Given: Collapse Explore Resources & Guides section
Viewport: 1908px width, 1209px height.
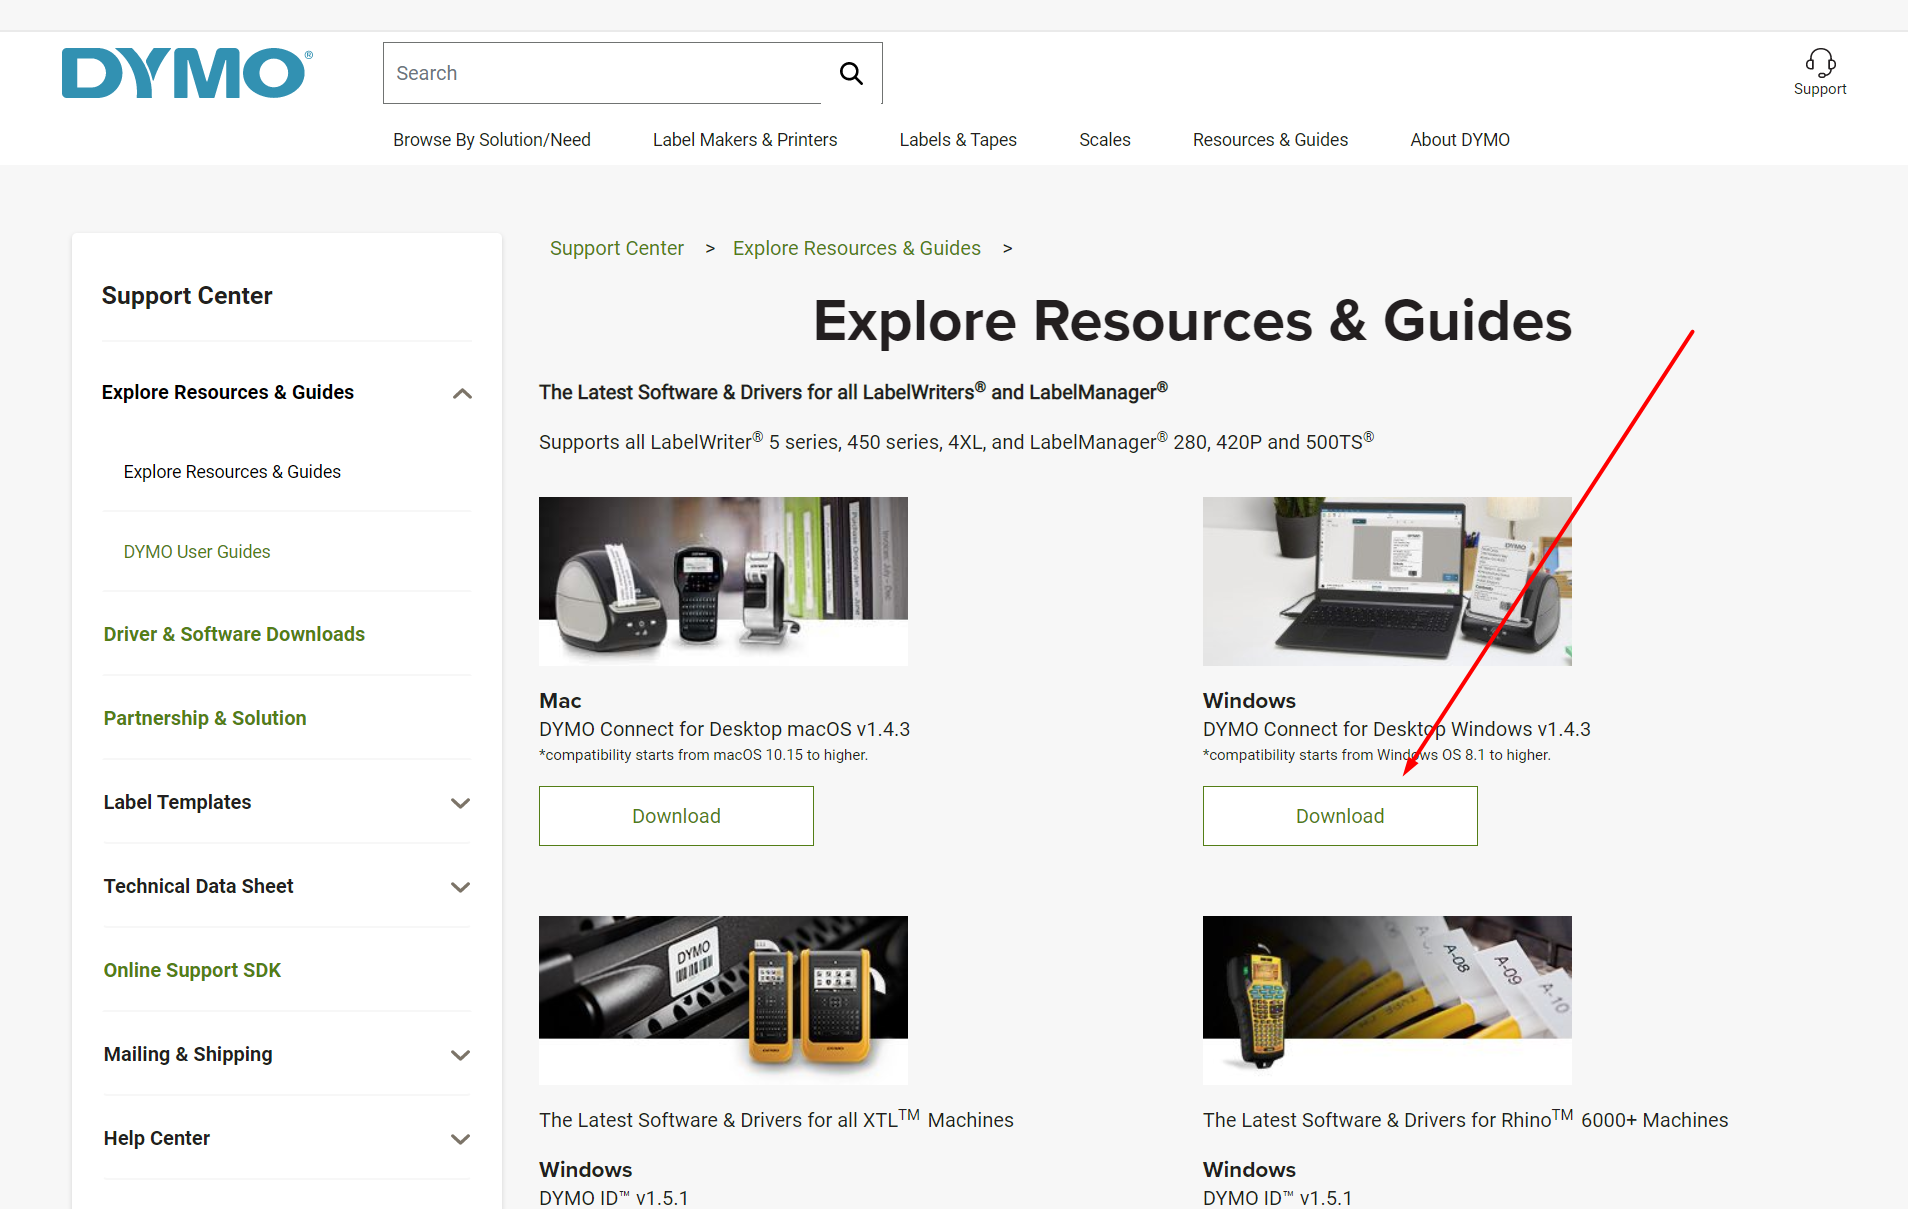Looking at the screenshot, I should [x=462, y=393].
